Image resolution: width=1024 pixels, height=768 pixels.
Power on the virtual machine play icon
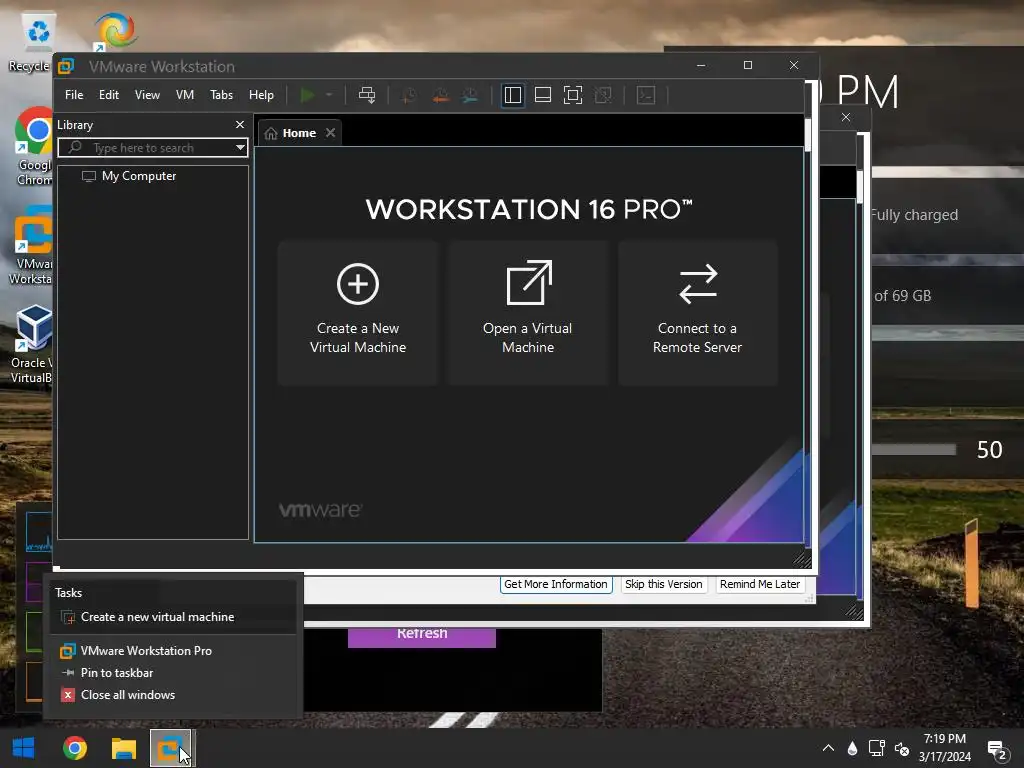[x=307, y=95]
